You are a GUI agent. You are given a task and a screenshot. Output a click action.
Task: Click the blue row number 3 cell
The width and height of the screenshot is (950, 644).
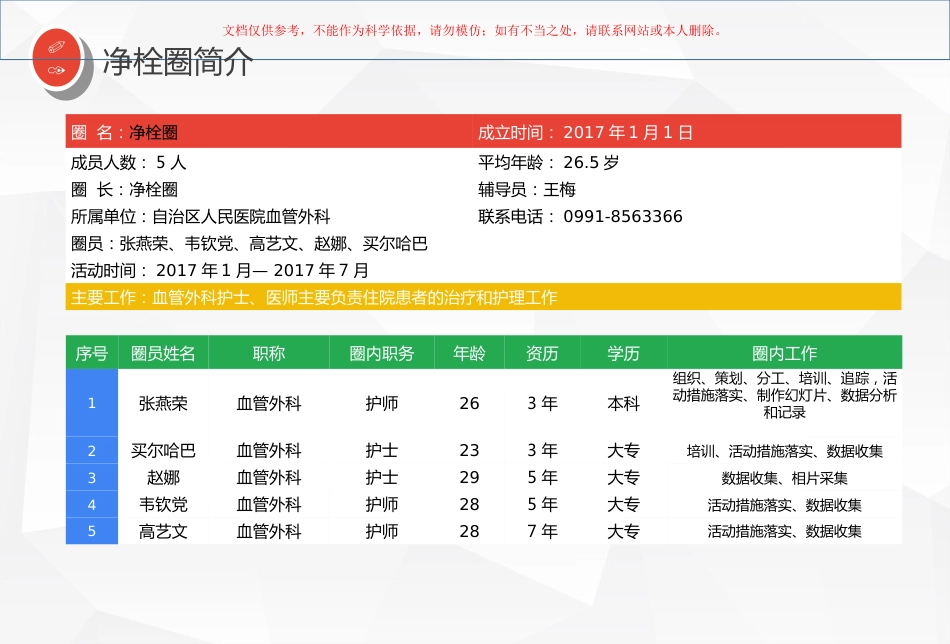(91, 477)
